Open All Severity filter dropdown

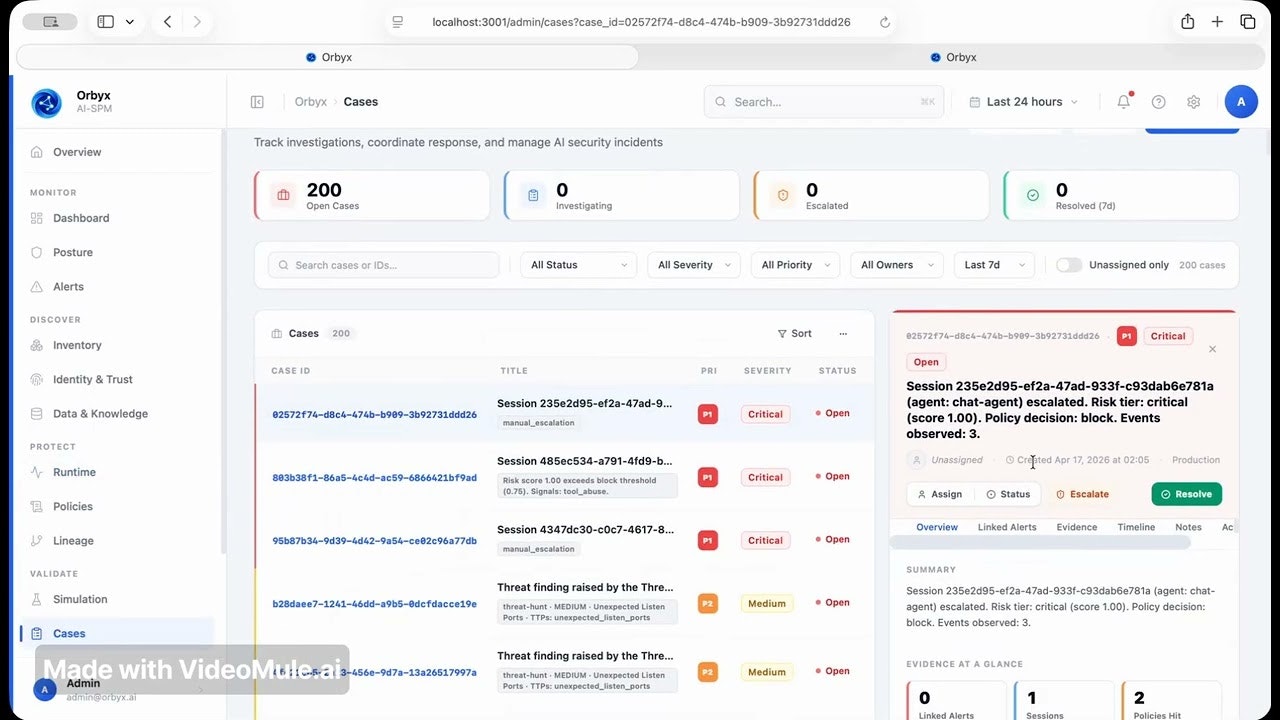pos(694,265)
